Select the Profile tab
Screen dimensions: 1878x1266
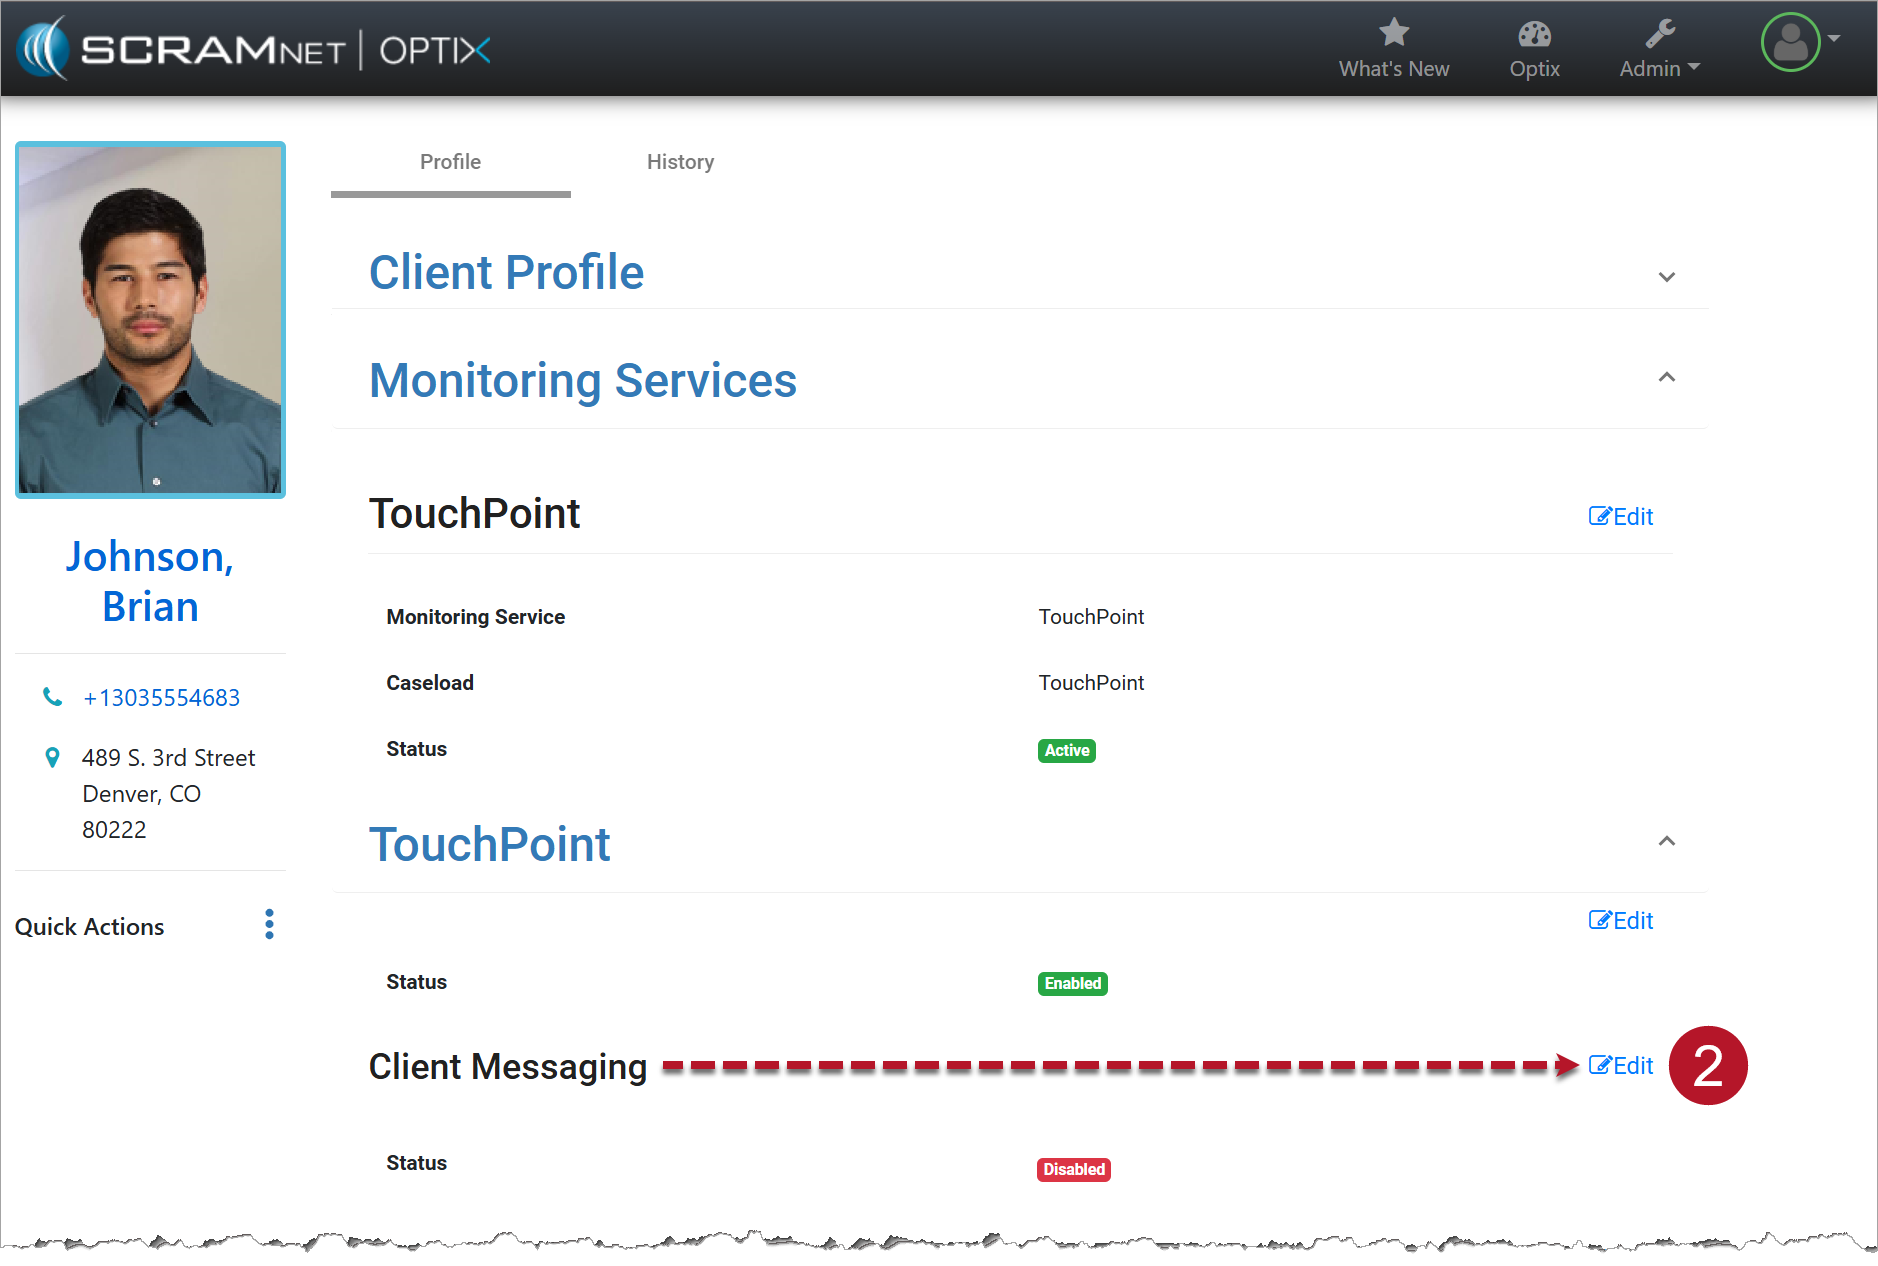pos(450,162)
